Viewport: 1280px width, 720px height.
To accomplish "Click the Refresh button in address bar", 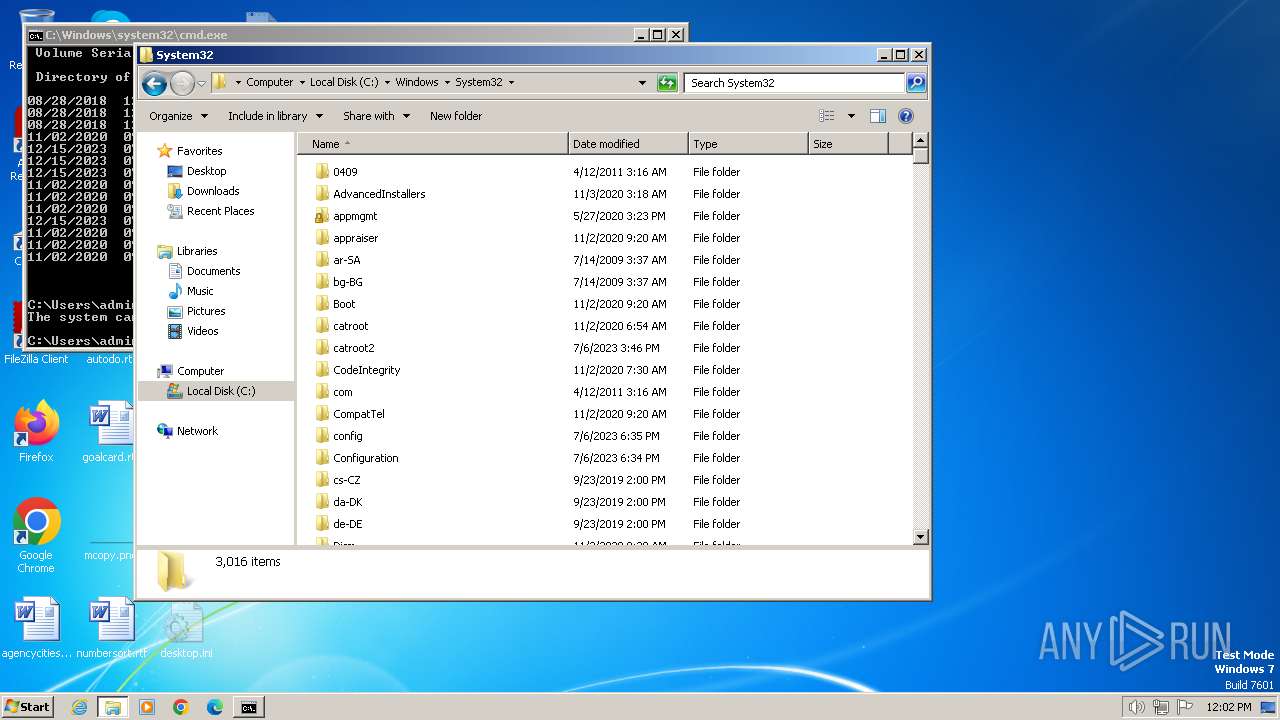I will point(667,83).
